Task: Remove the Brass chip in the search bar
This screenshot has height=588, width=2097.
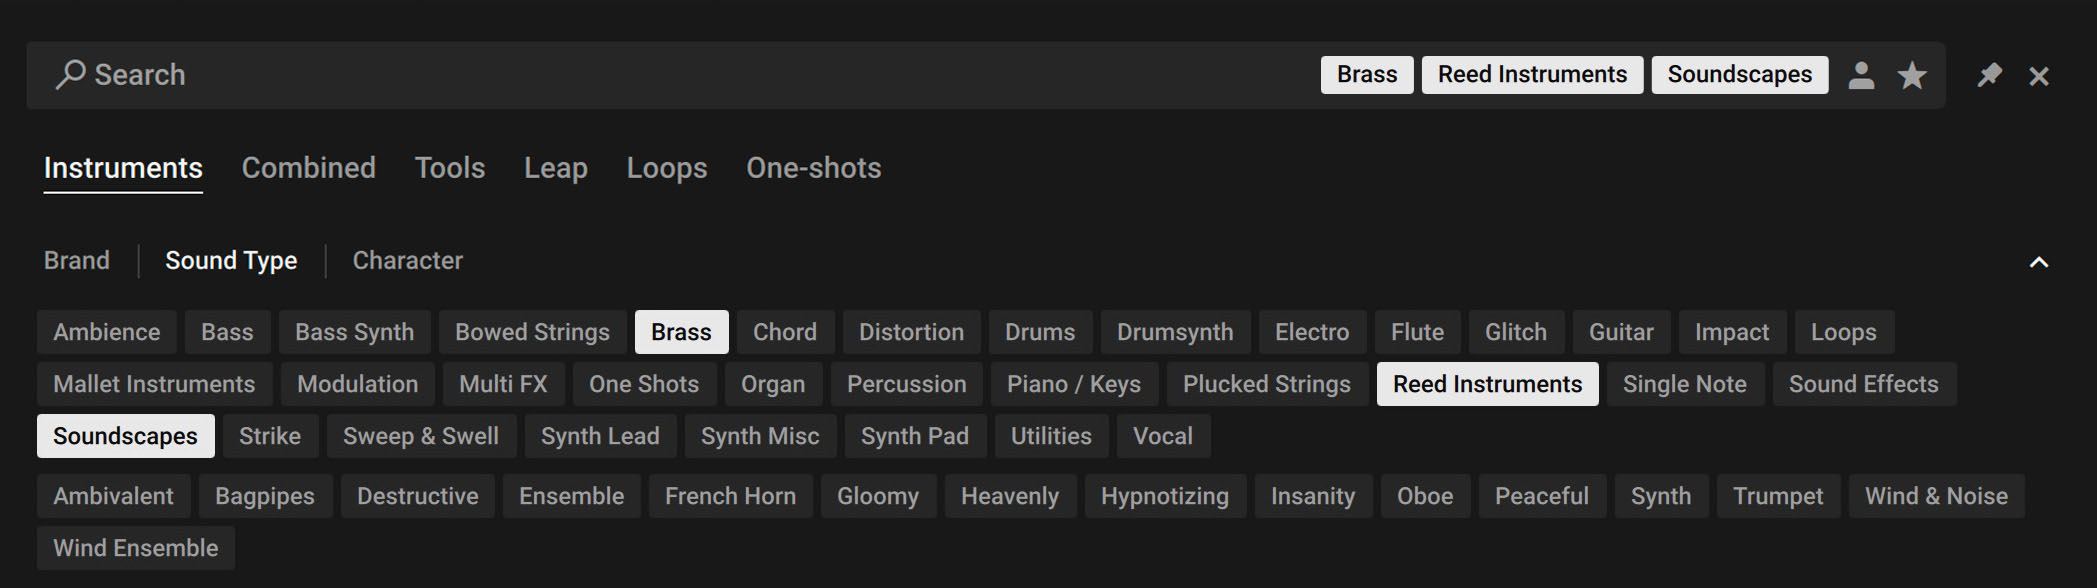Action: point(1366,75)
